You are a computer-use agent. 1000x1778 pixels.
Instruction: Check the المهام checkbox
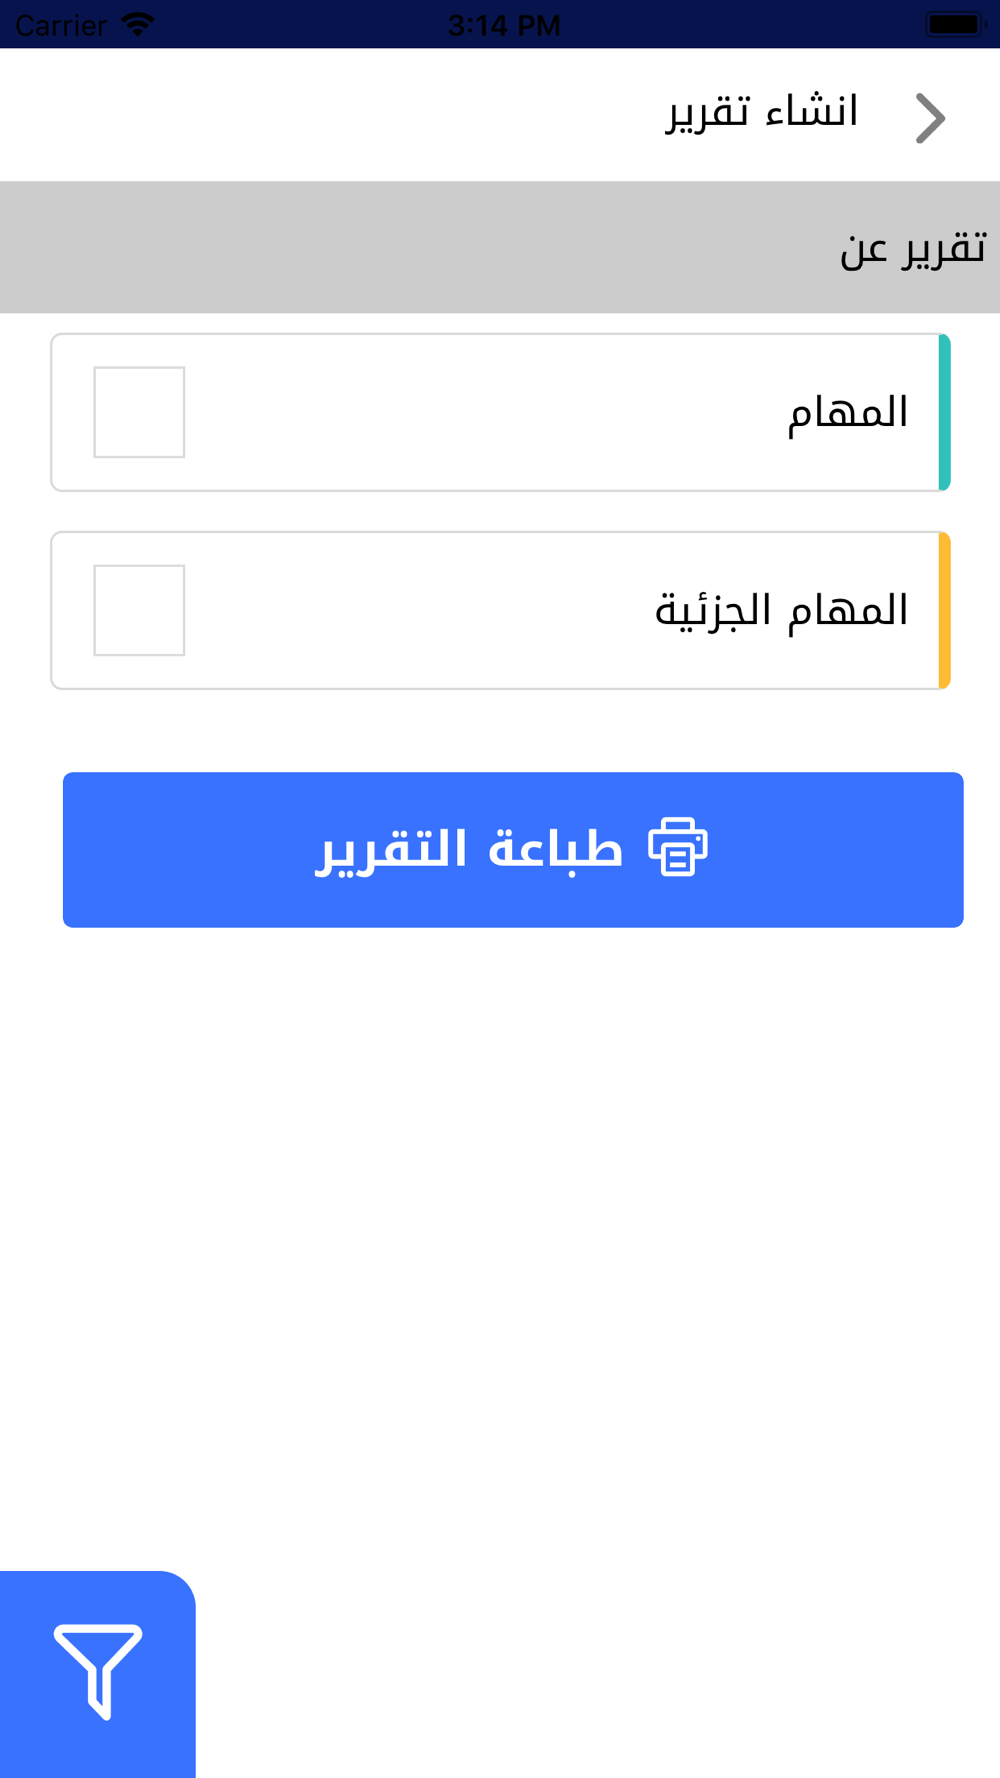(x=139, y=412)
